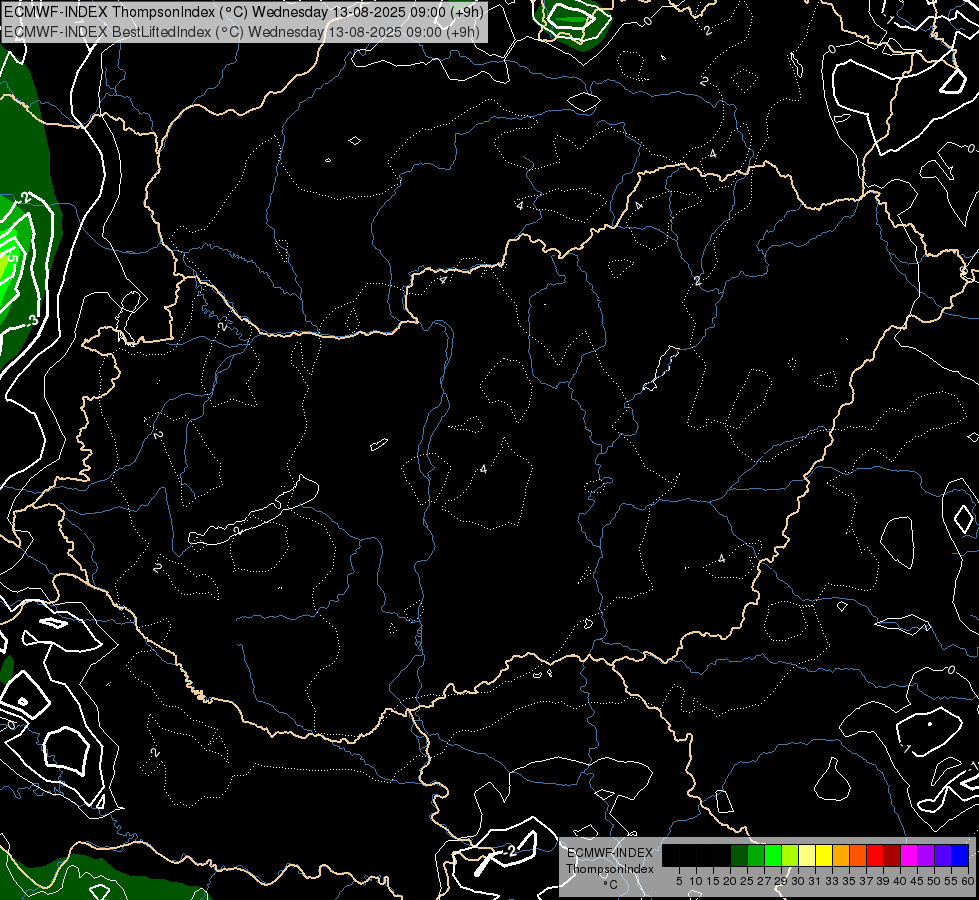Click the dark red 39-40 legend swatch
979x900 pixels.
pos(892,855)
